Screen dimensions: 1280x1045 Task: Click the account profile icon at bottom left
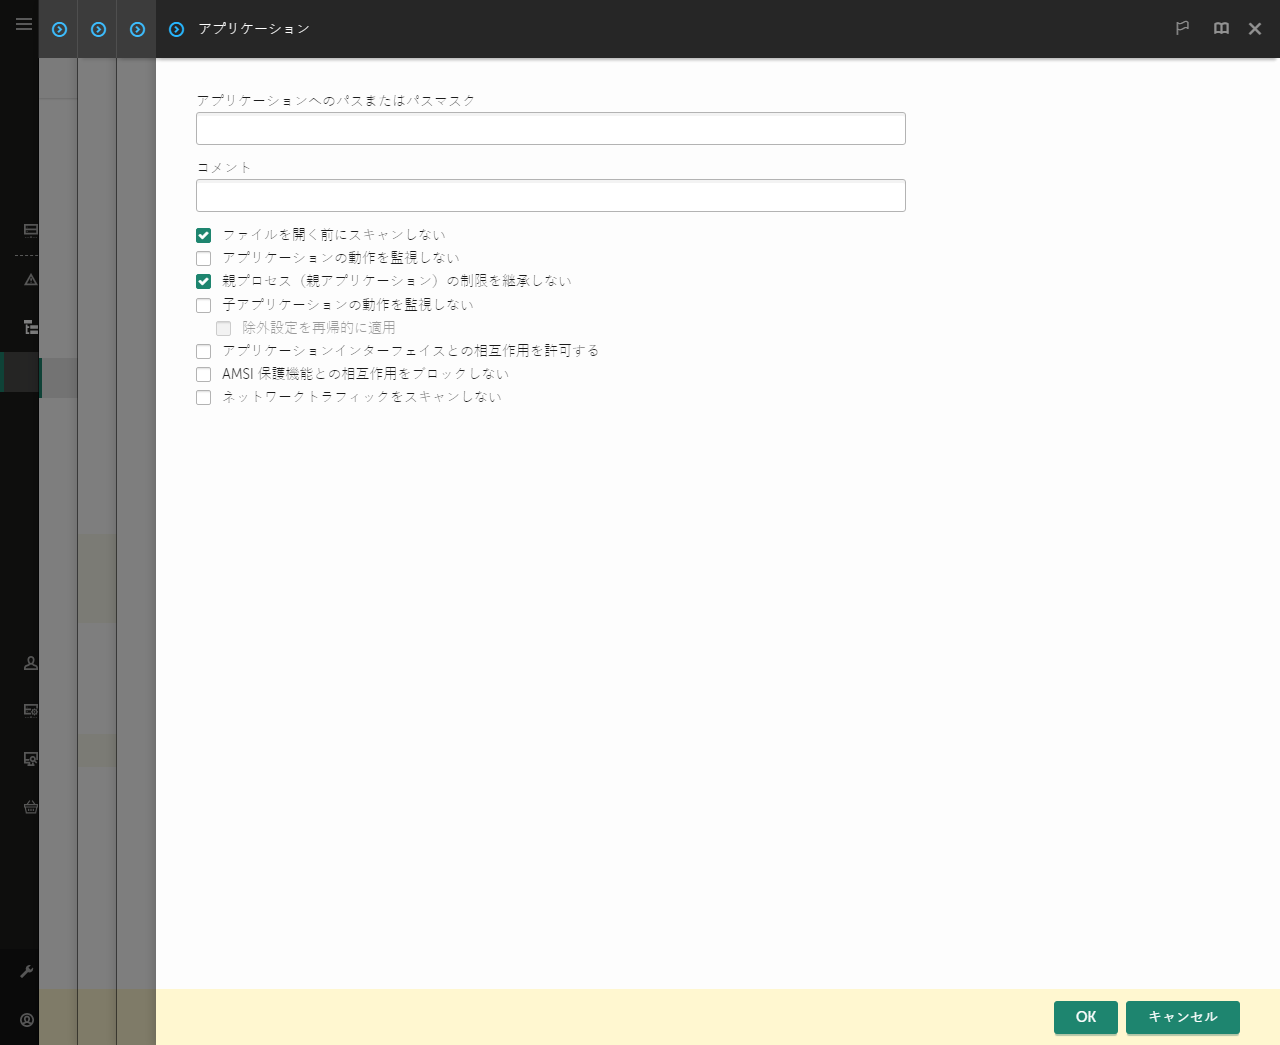click(x=26, y=1020)
